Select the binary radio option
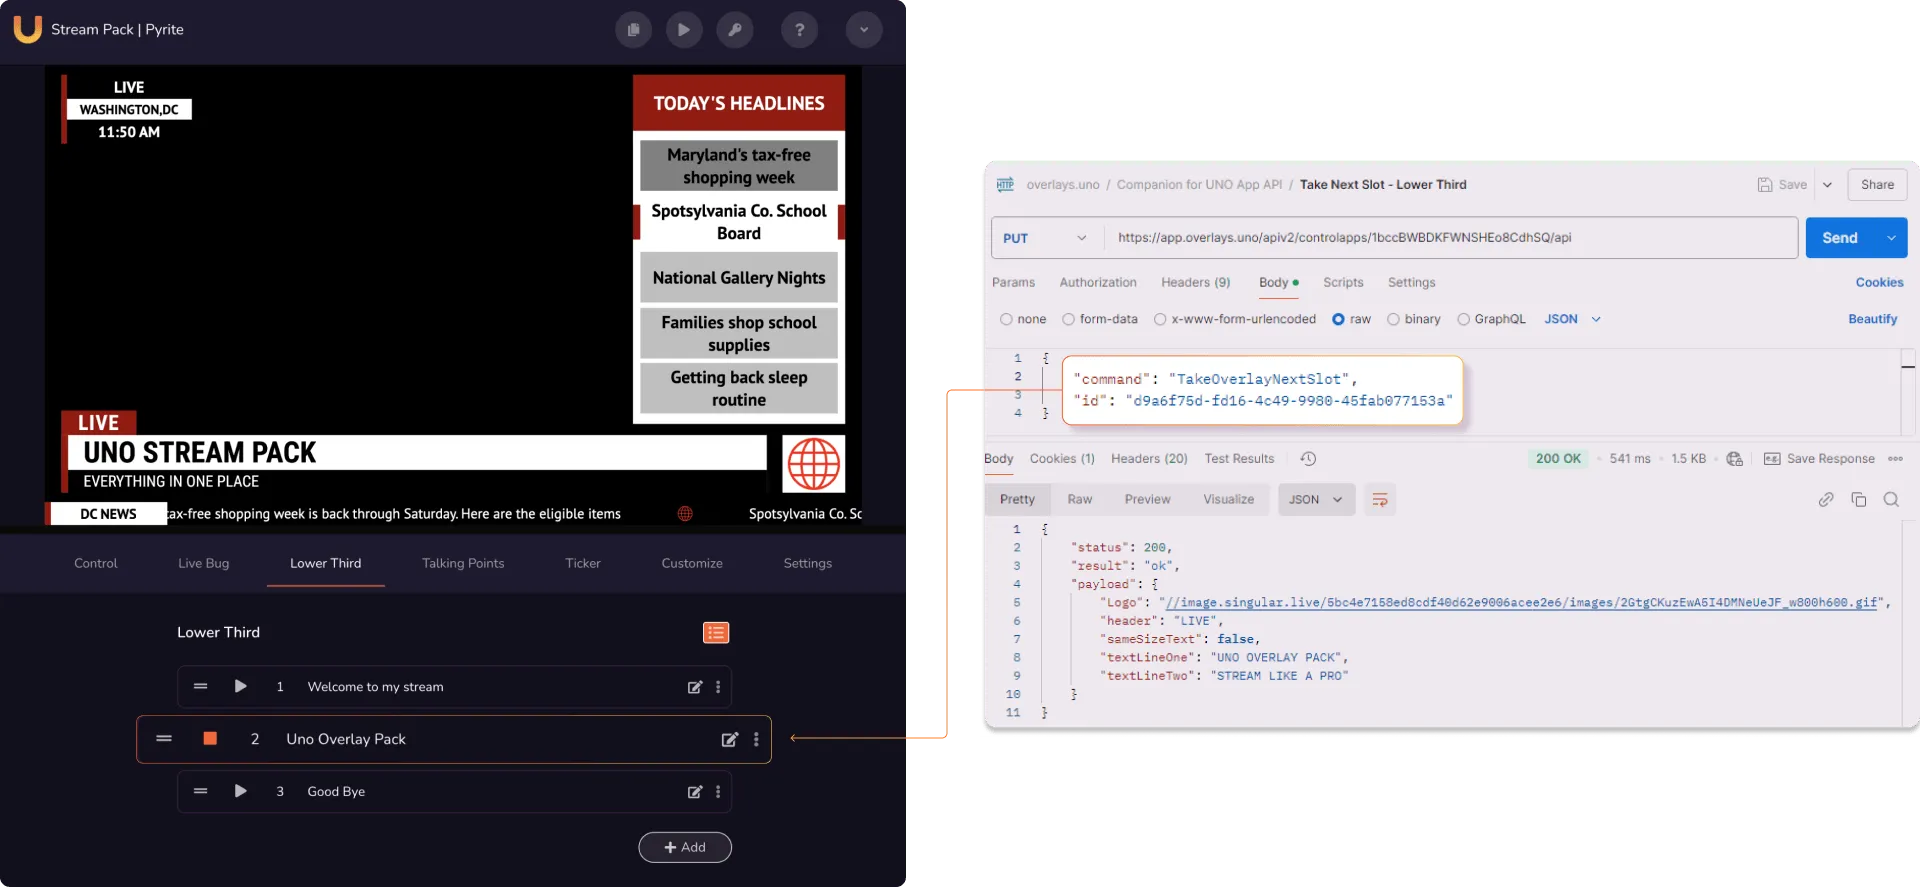 1393,320
